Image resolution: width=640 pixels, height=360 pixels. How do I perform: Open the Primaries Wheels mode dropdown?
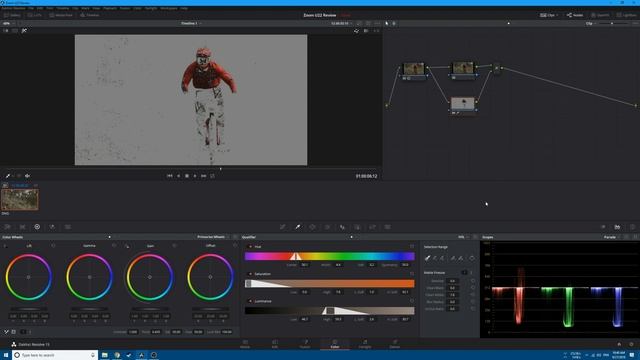pyautogui.click(x=213, y=237)
